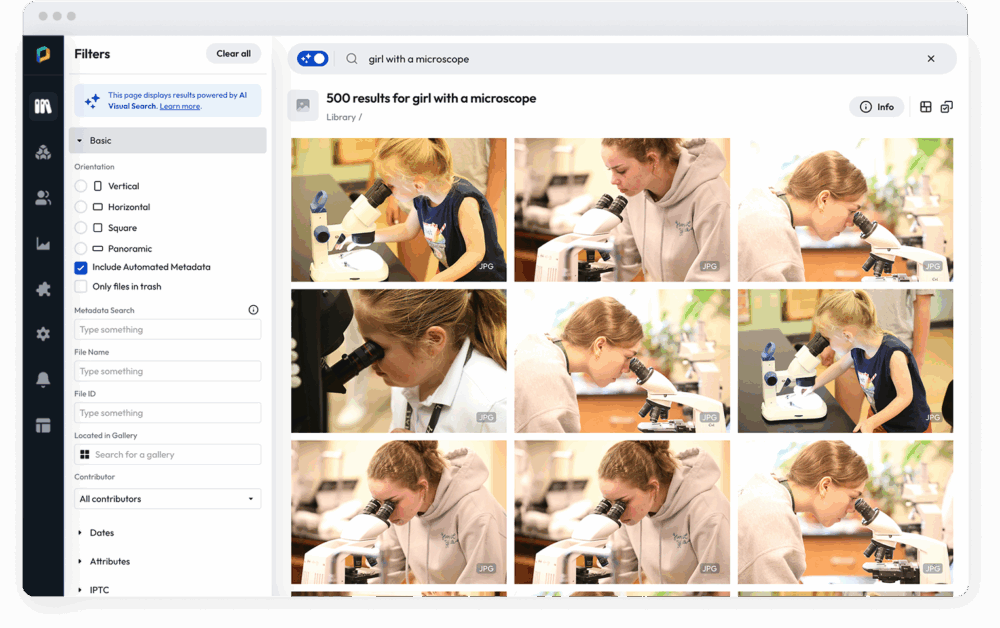Screen dimensions: 1000x628
Task: Open second-row right thumbnail child reaching microscope
Action: tap(845, 361)
